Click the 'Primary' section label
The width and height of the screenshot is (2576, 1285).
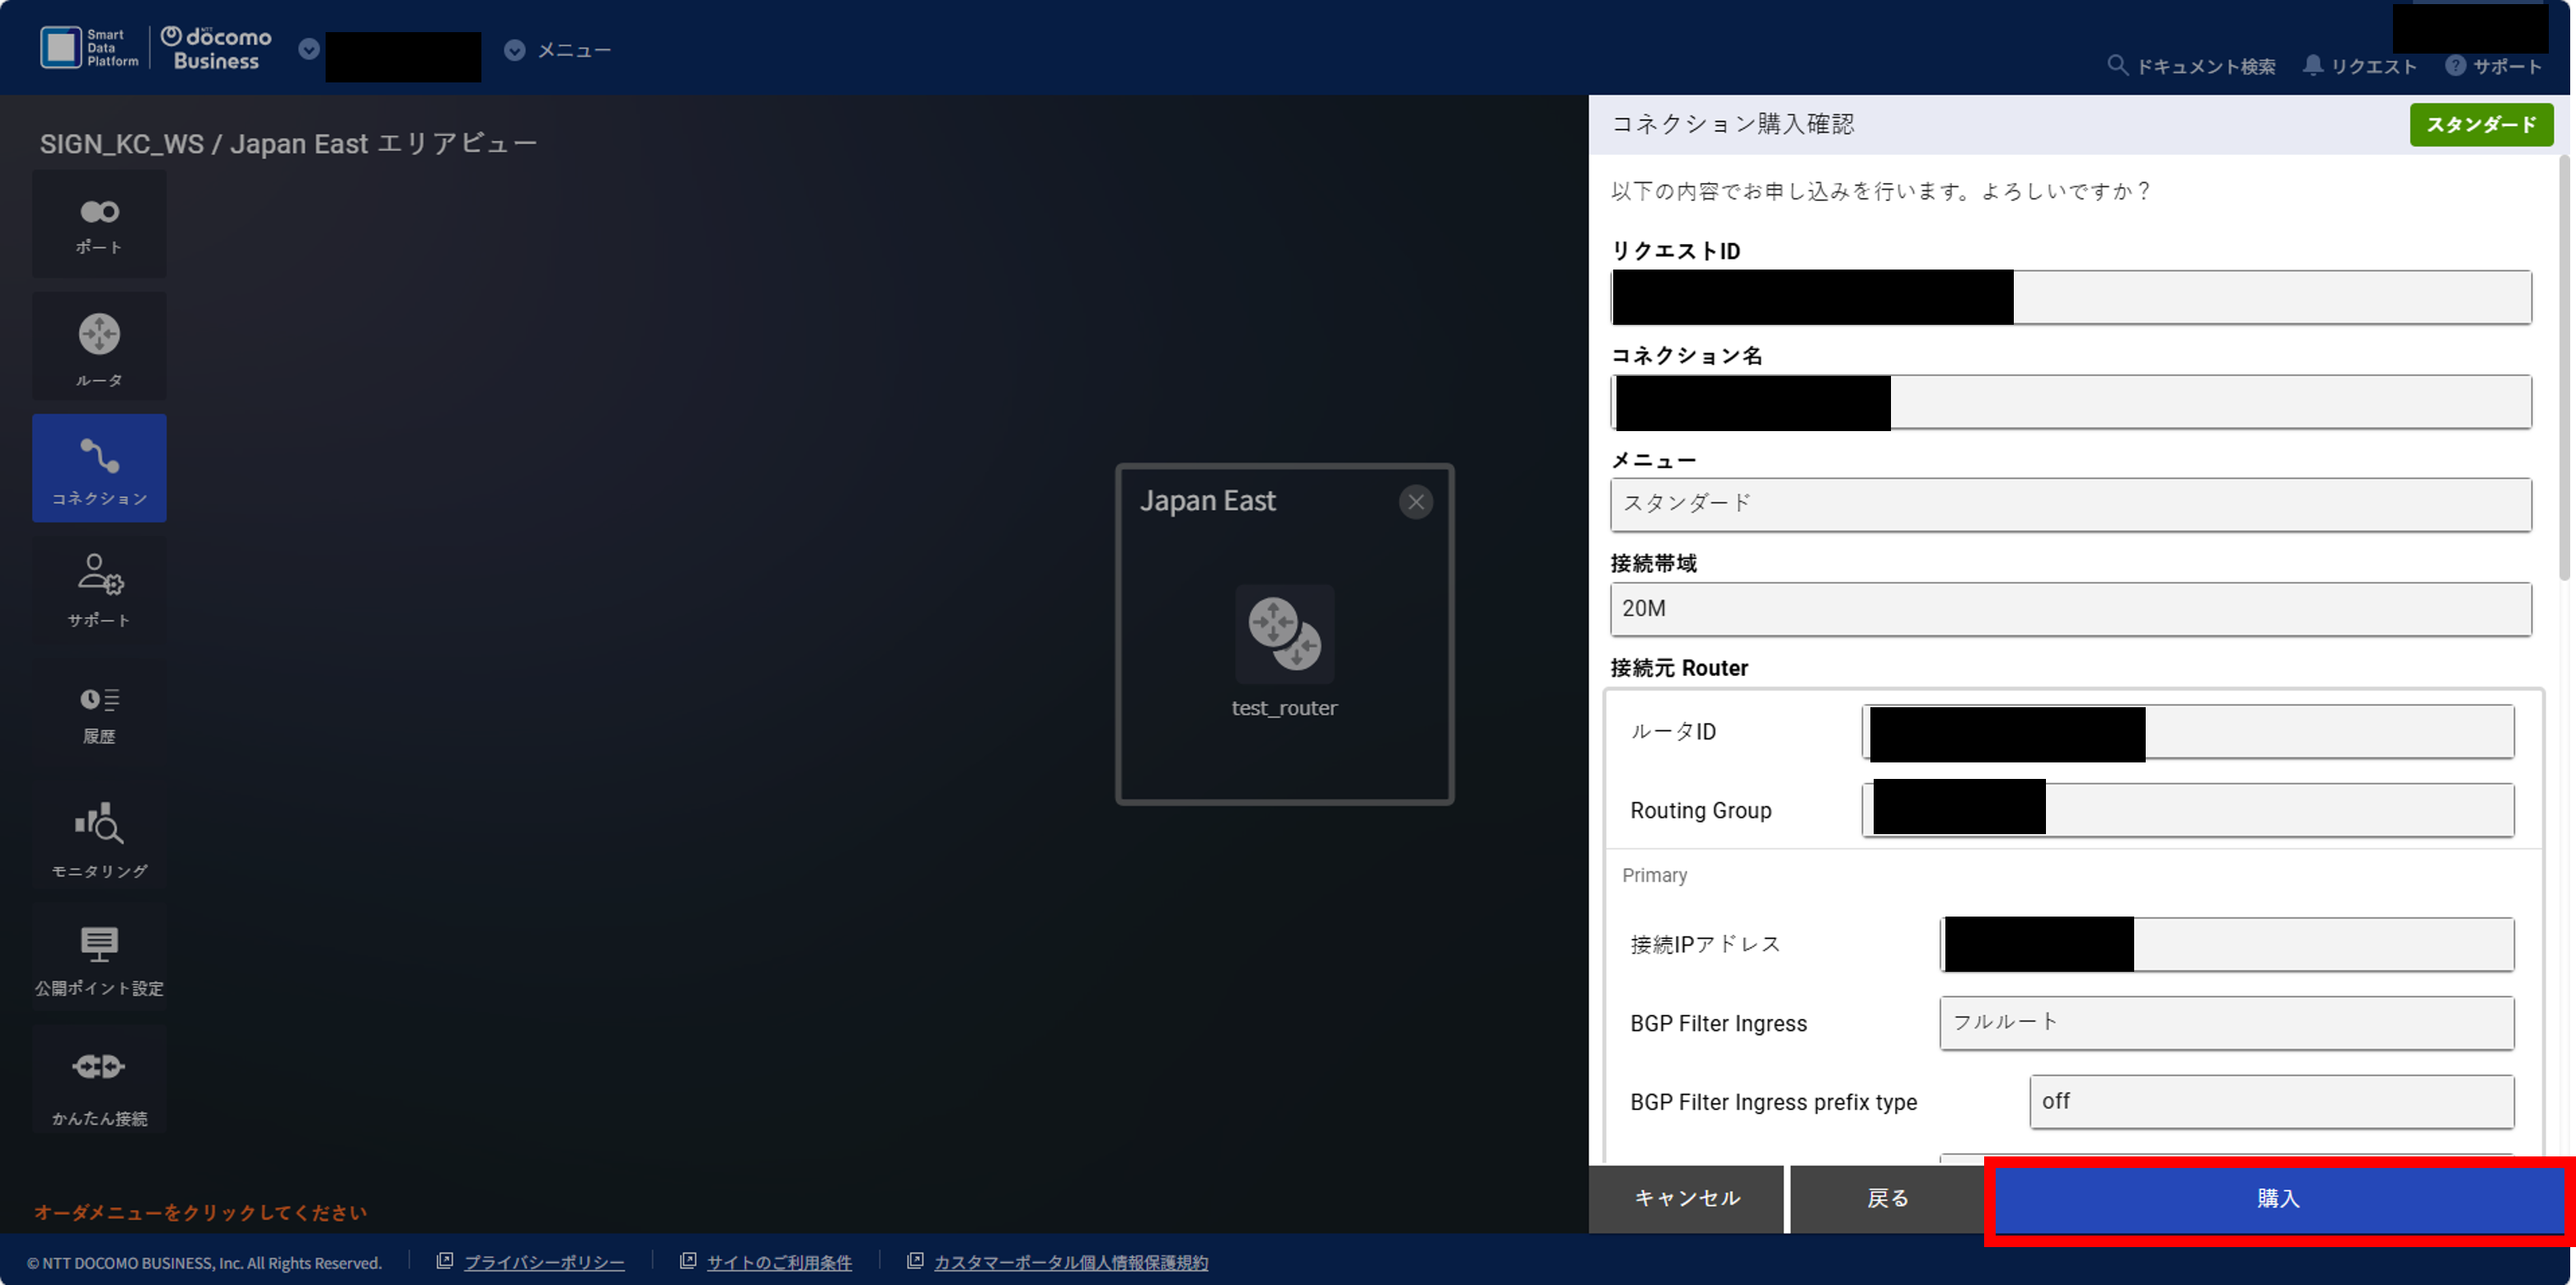point(1654,875)
